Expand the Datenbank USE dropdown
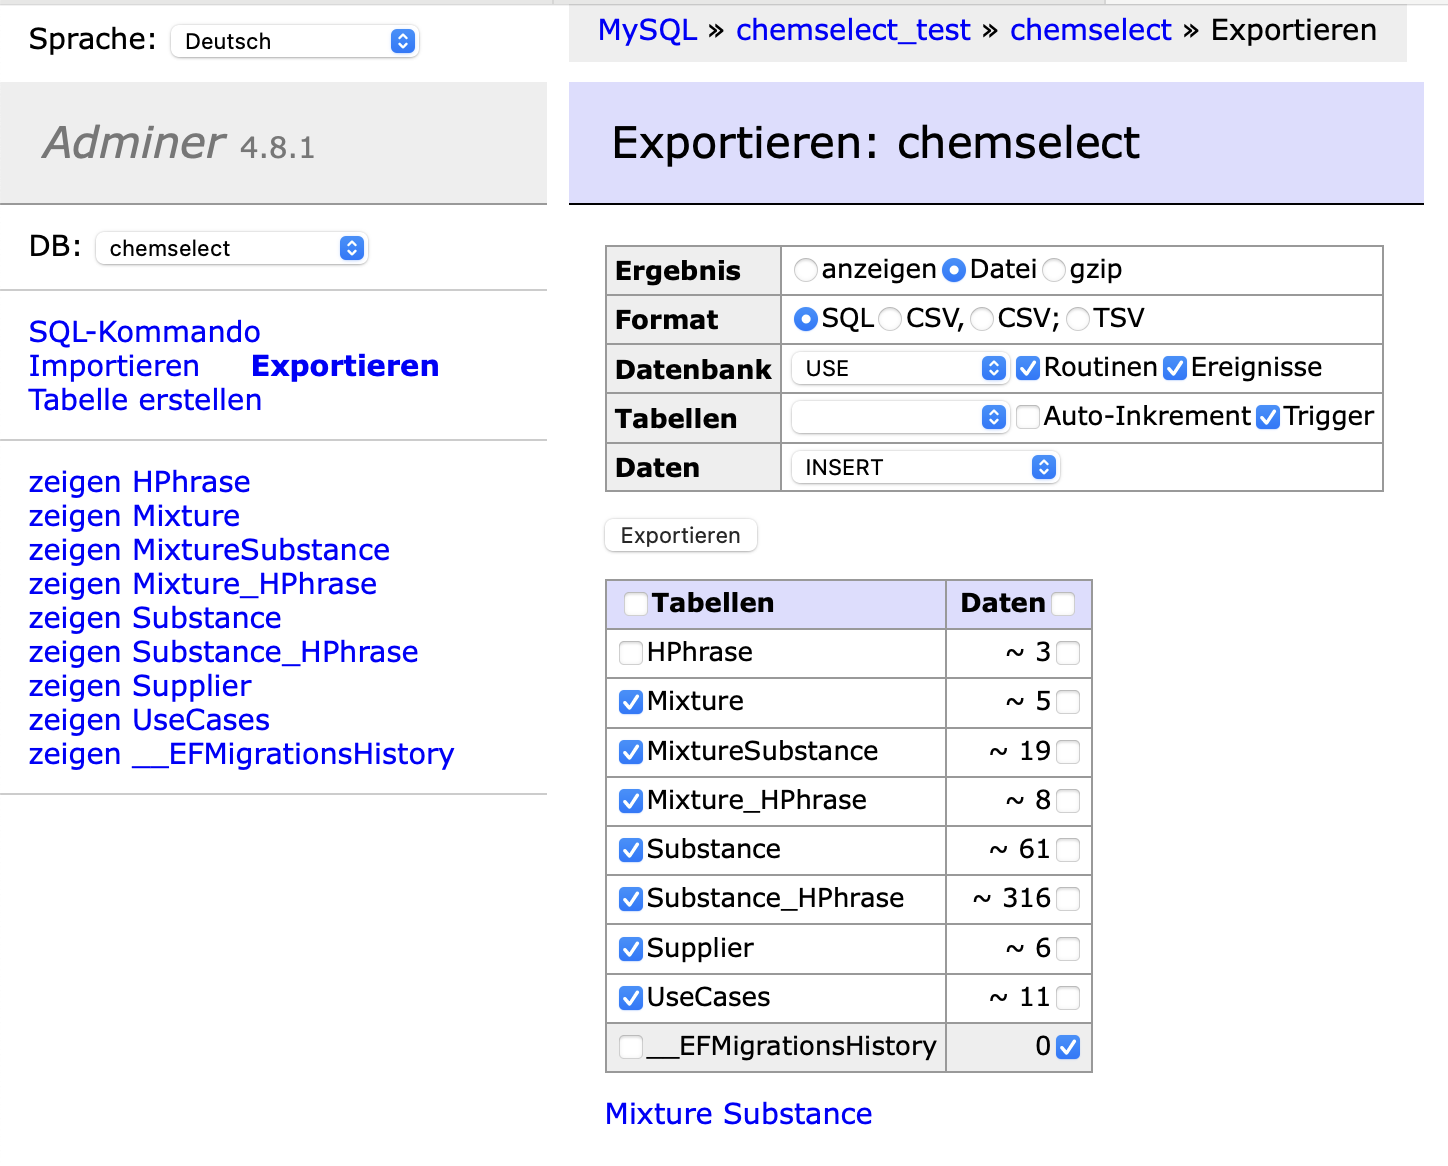This screenshot has width=1448, height=1166. coord(898,368)
